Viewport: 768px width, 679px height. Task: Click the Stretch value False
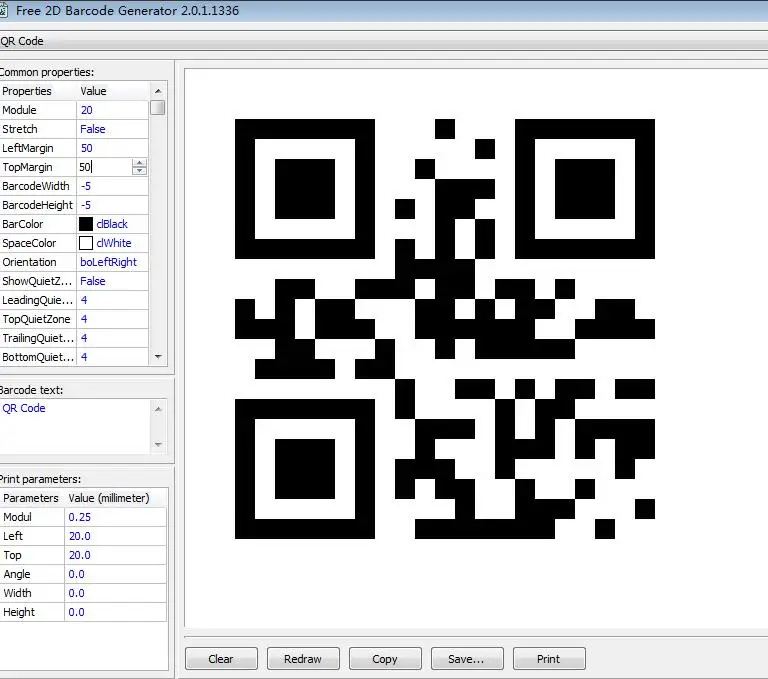click(x=93, y=129)
